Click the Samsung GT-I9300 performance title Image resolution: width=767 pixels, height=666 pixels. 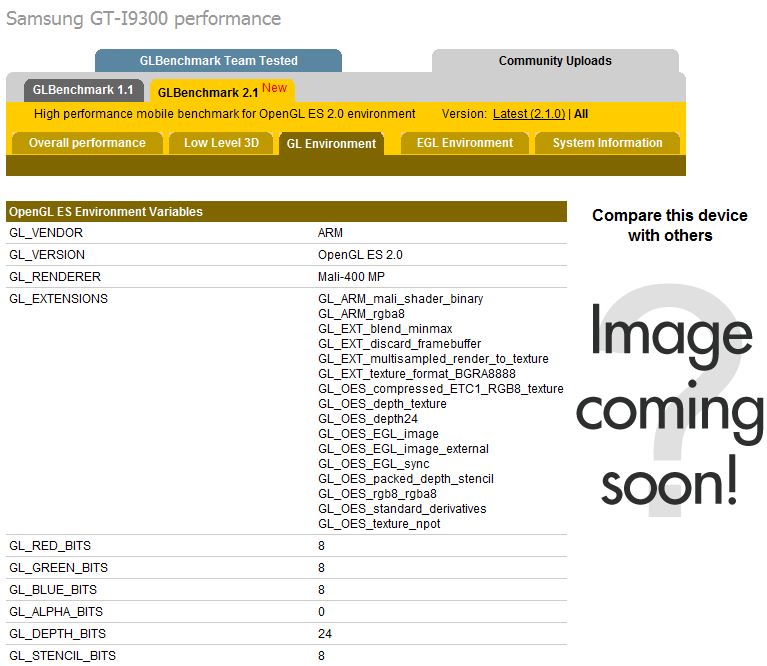(144, 19)
